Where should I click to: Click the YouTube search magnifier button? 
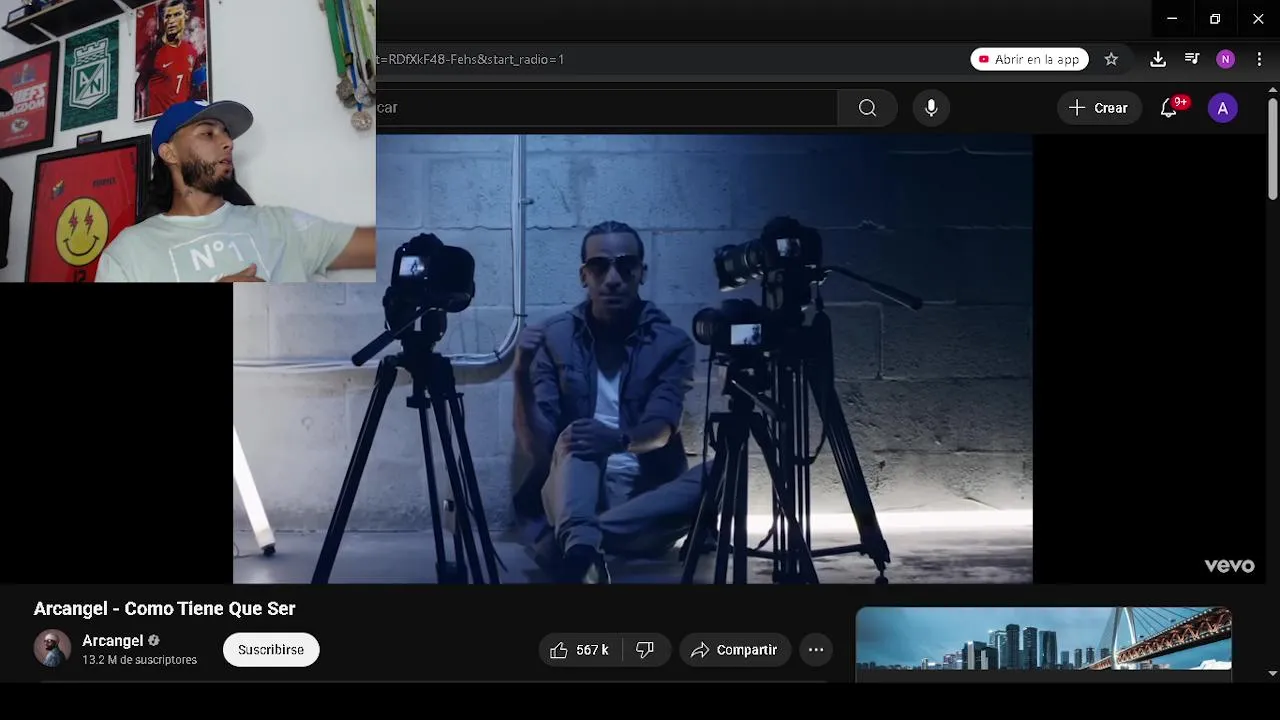(x=867, y=108)
